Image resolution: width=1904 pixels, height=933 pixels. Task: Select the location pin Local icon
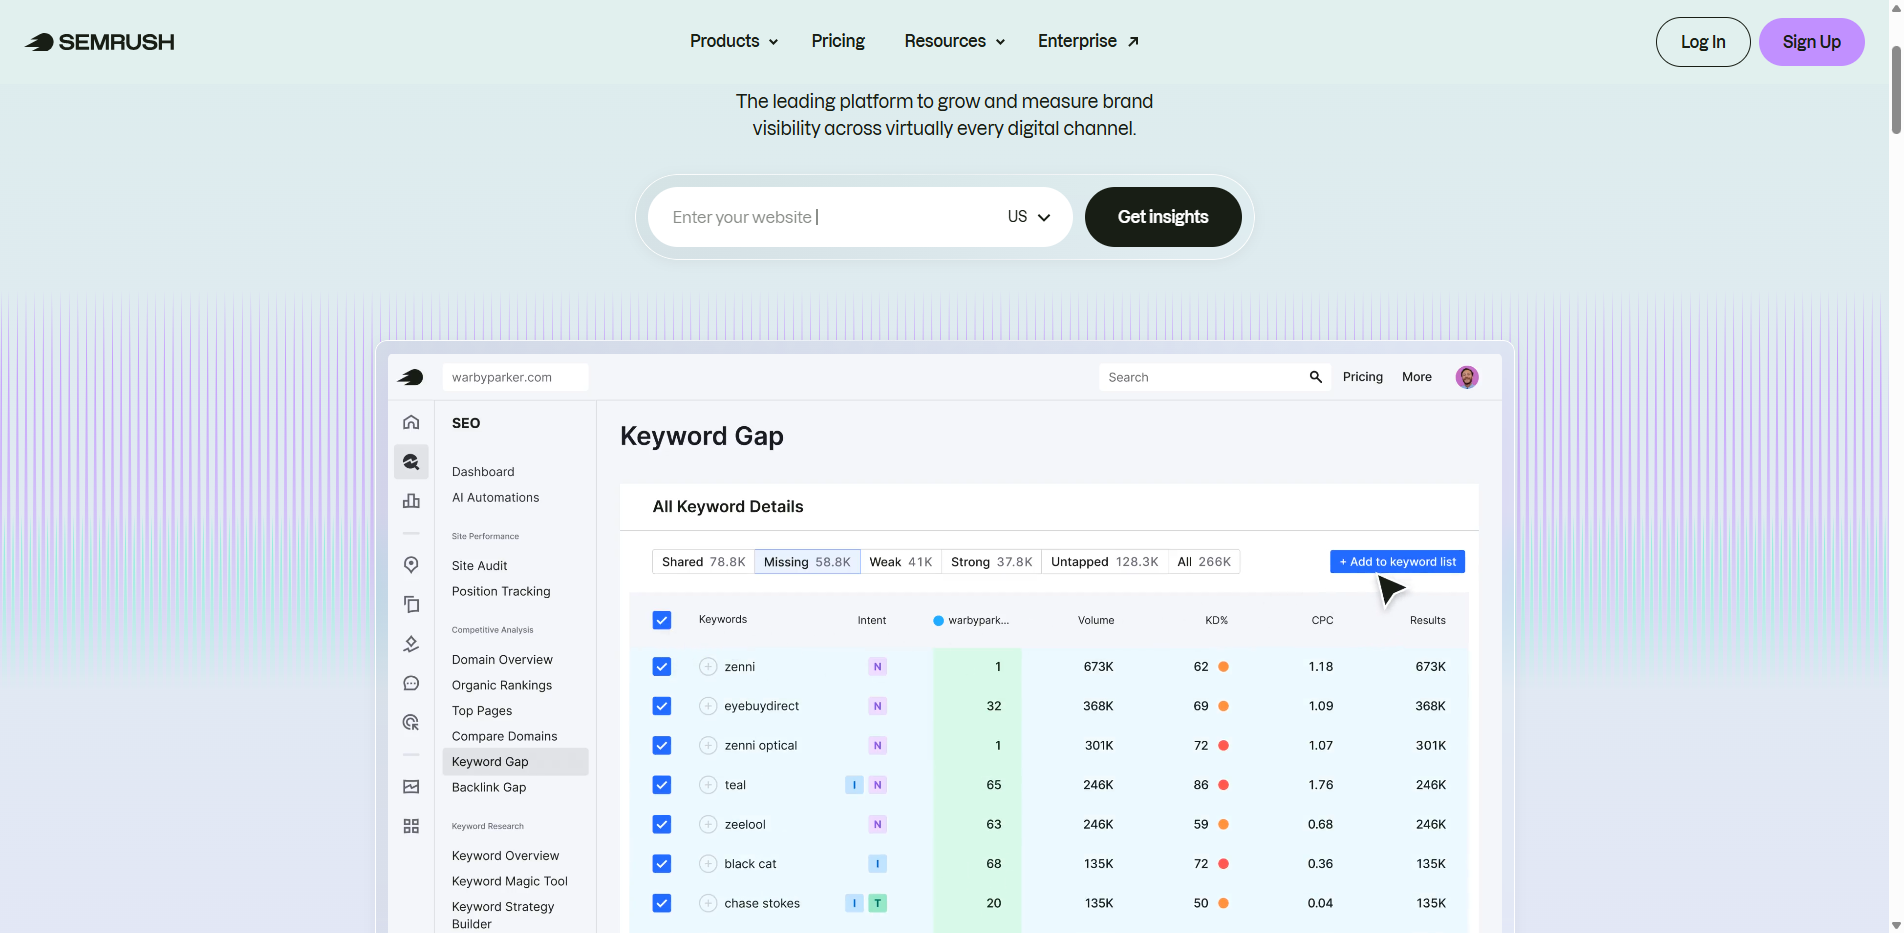(411, 564)
